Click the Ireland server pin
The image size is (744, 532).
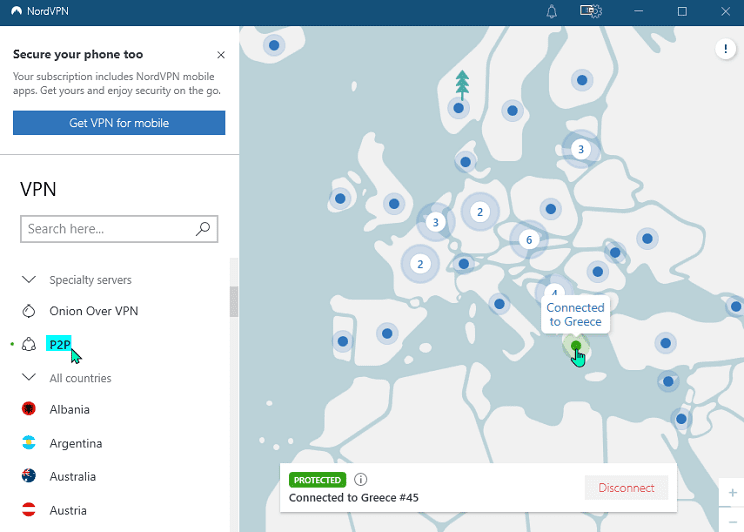(340, 198)
